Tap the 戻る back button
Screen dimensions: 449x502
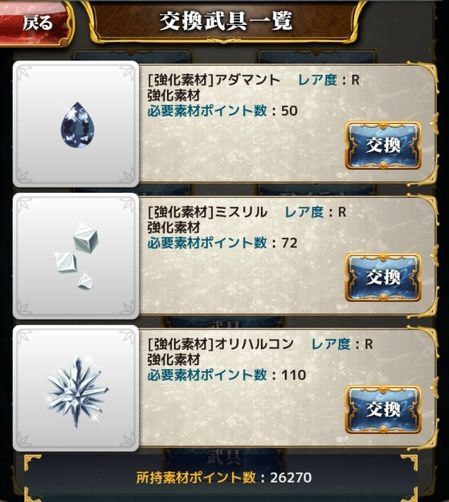point(35,23)
